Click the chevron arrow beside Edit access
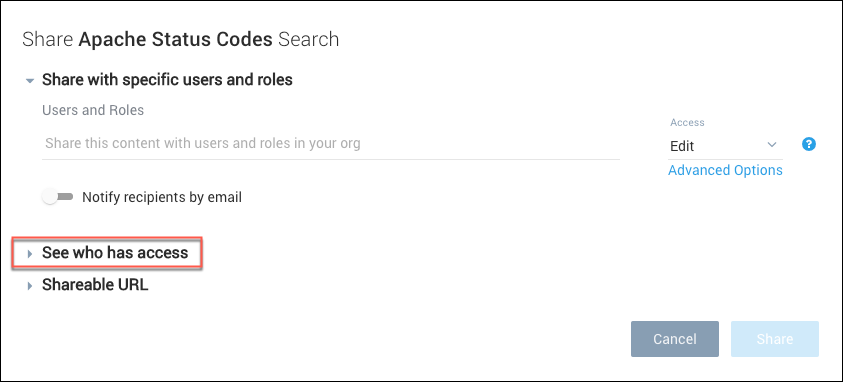843x382 pixels. pyautogui.click(x=771, y=145)
